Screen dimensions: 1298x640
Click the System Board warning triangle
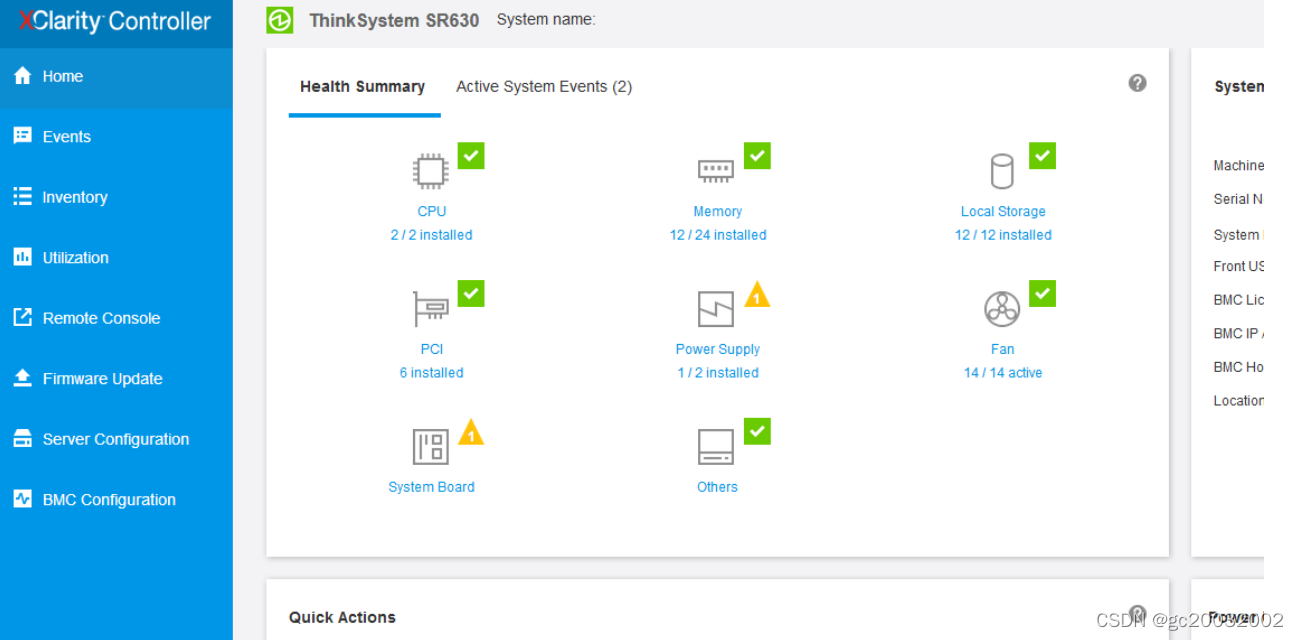point(471,433)
